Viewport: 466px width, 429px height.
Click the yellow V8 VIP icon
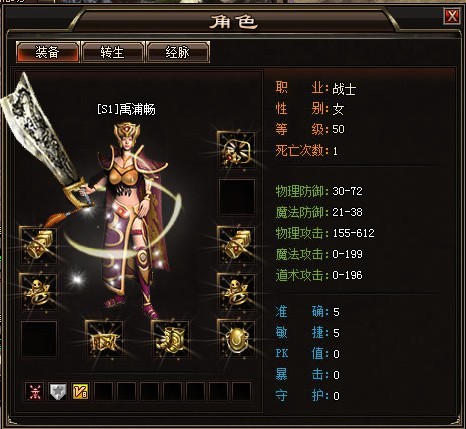point(80,391)
